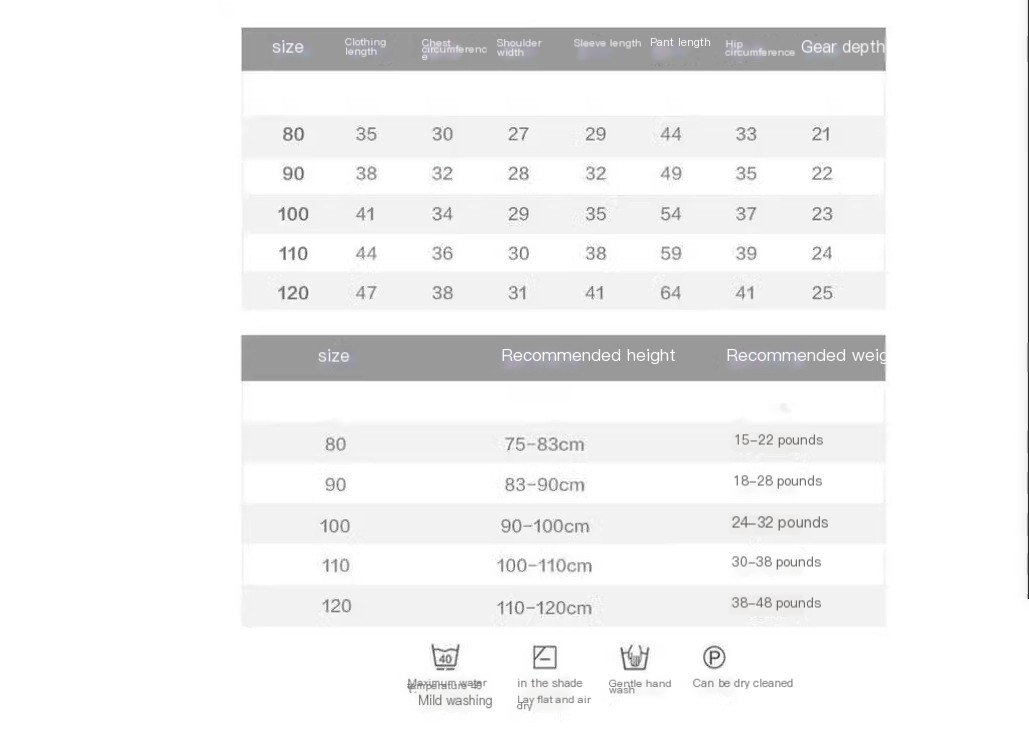Click the 'Can be dry cleaned' text
1029x729 pixels.
pos(743,683)
